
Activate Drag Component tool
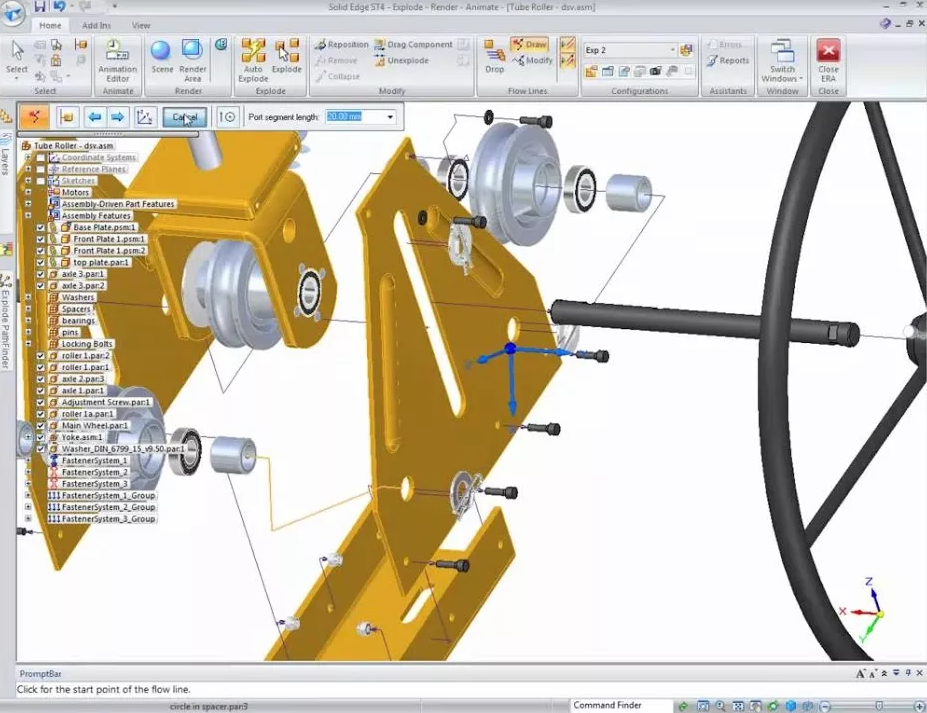click(413, 44)
